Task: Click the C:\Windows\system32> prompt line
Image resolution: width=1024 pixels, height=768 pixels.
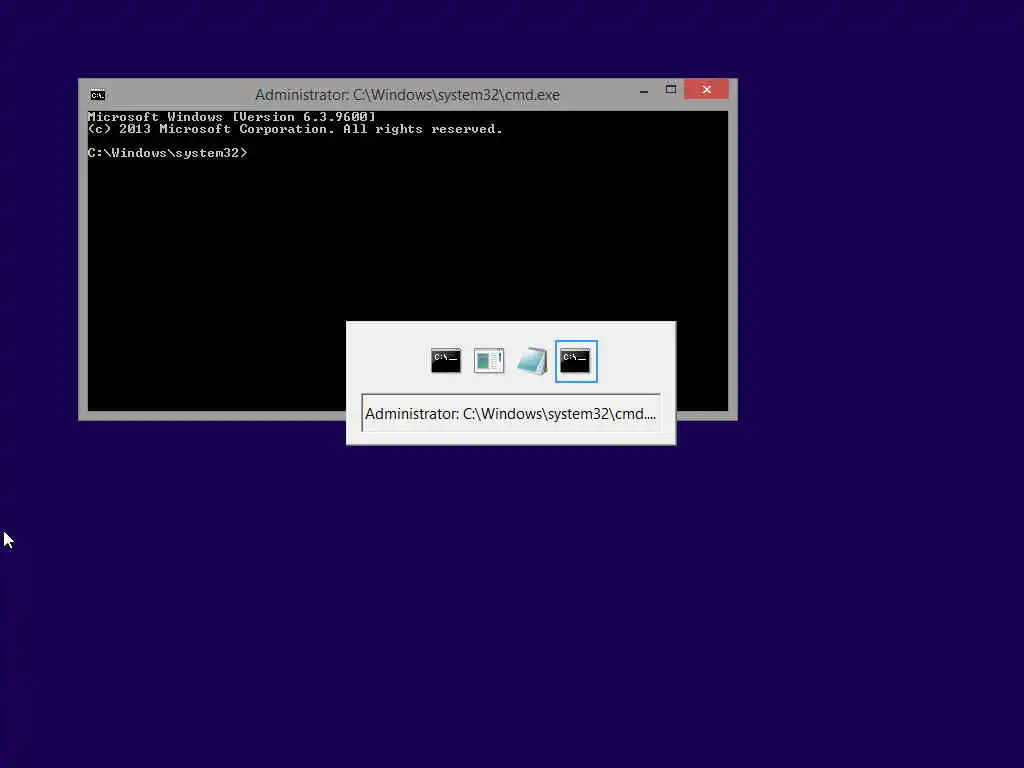Action: pyautogui.click(x=167, y=153)
